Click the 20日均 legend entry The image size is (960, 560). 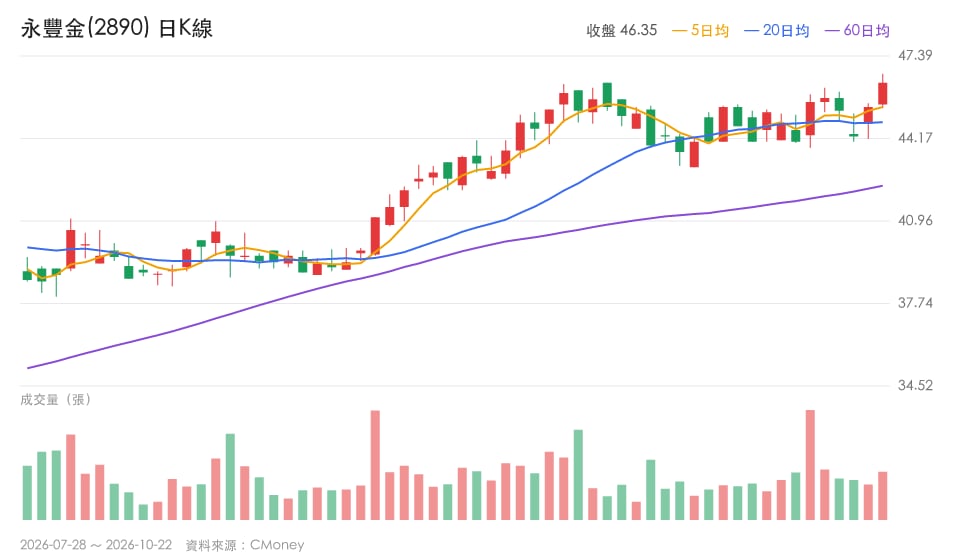[776, 31]
